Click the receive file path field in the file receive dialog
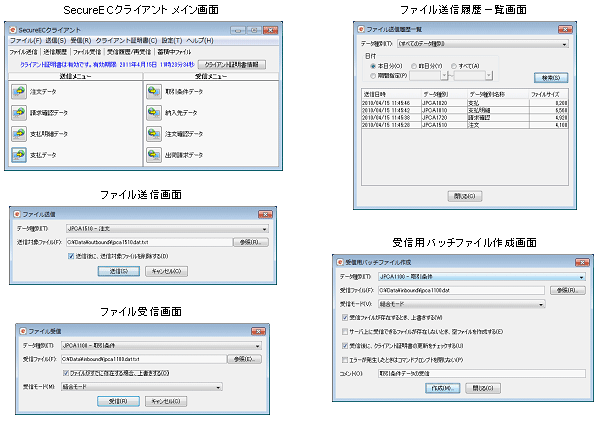 [x=144, y=359]
